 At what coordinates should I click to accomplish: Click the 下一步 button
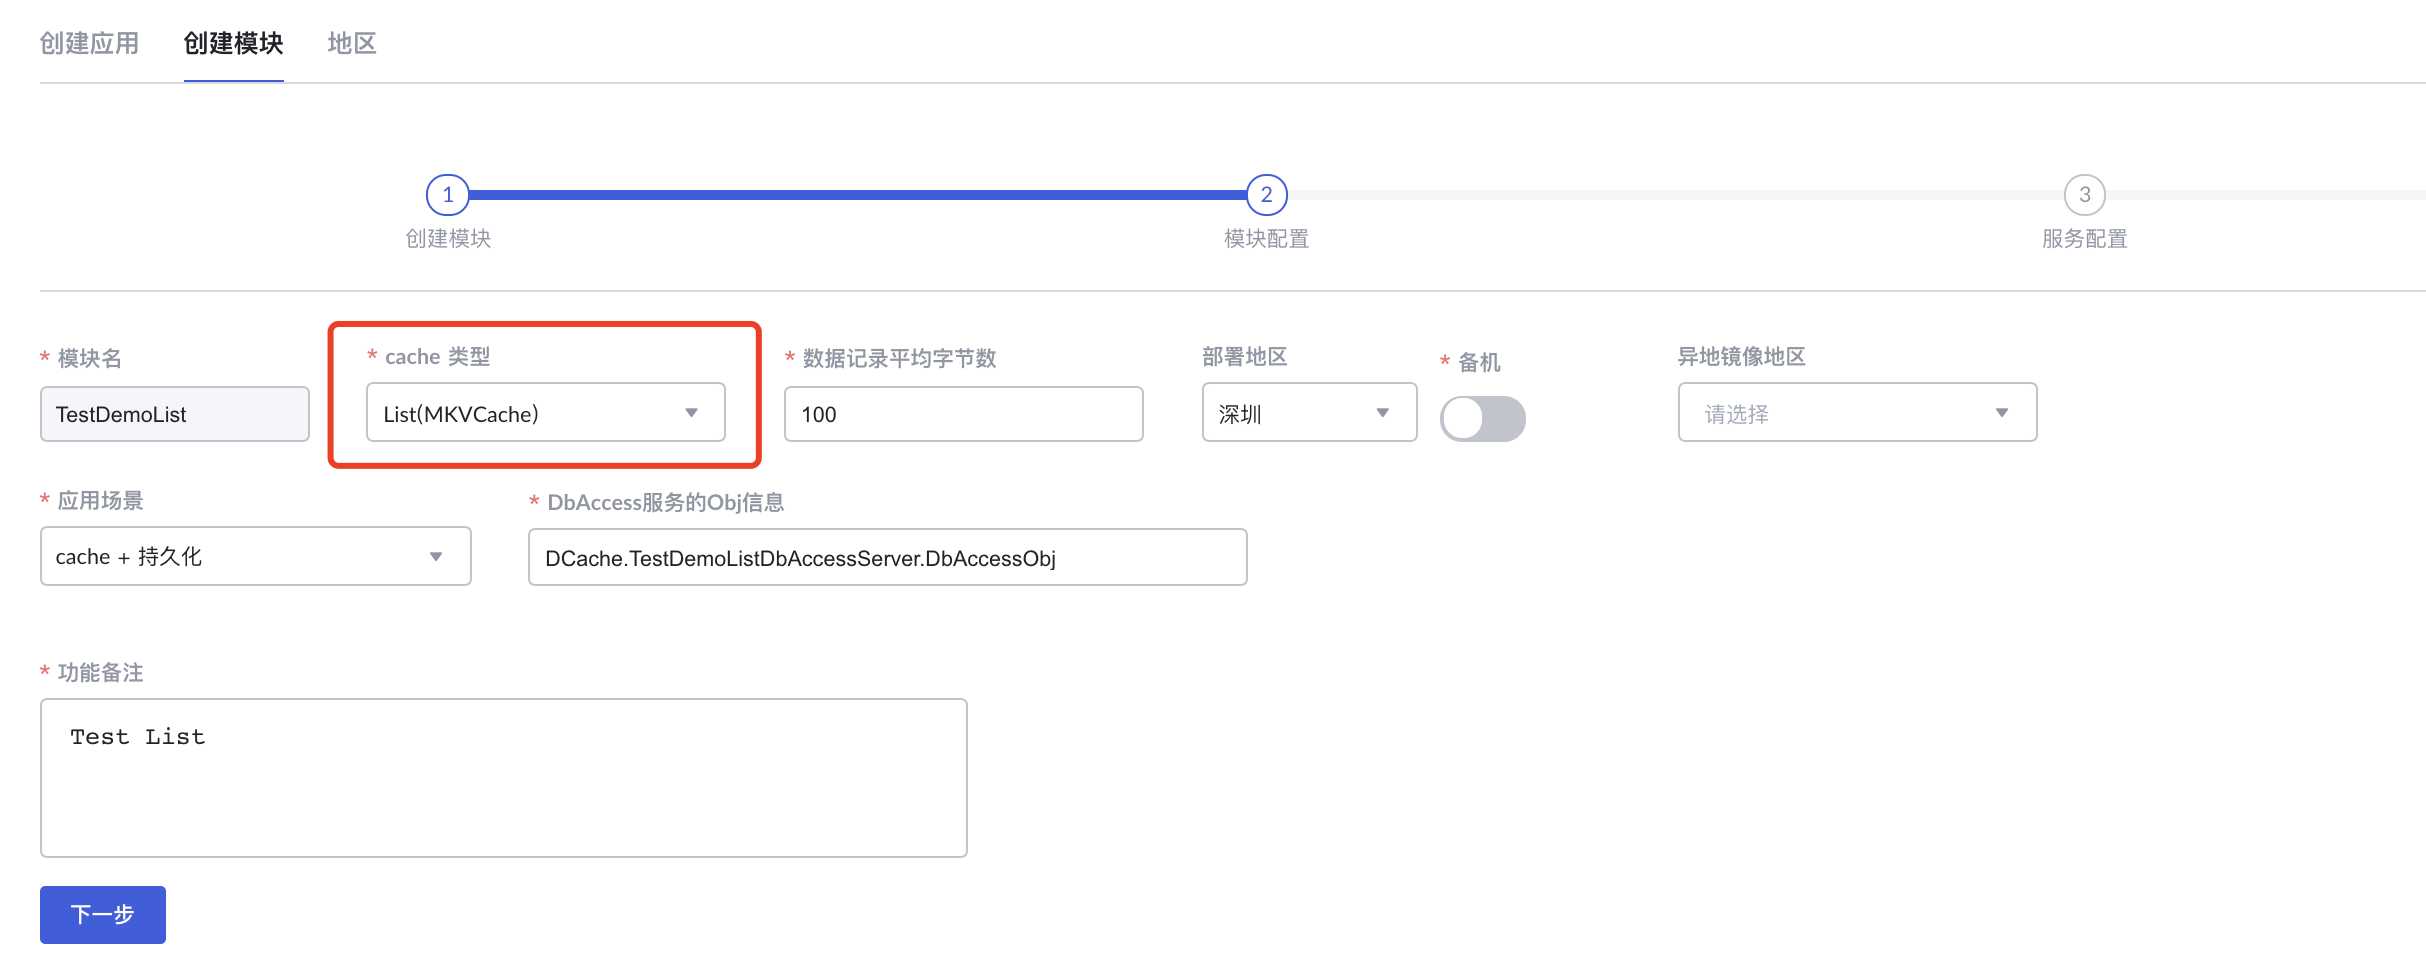tap(103, 914)
